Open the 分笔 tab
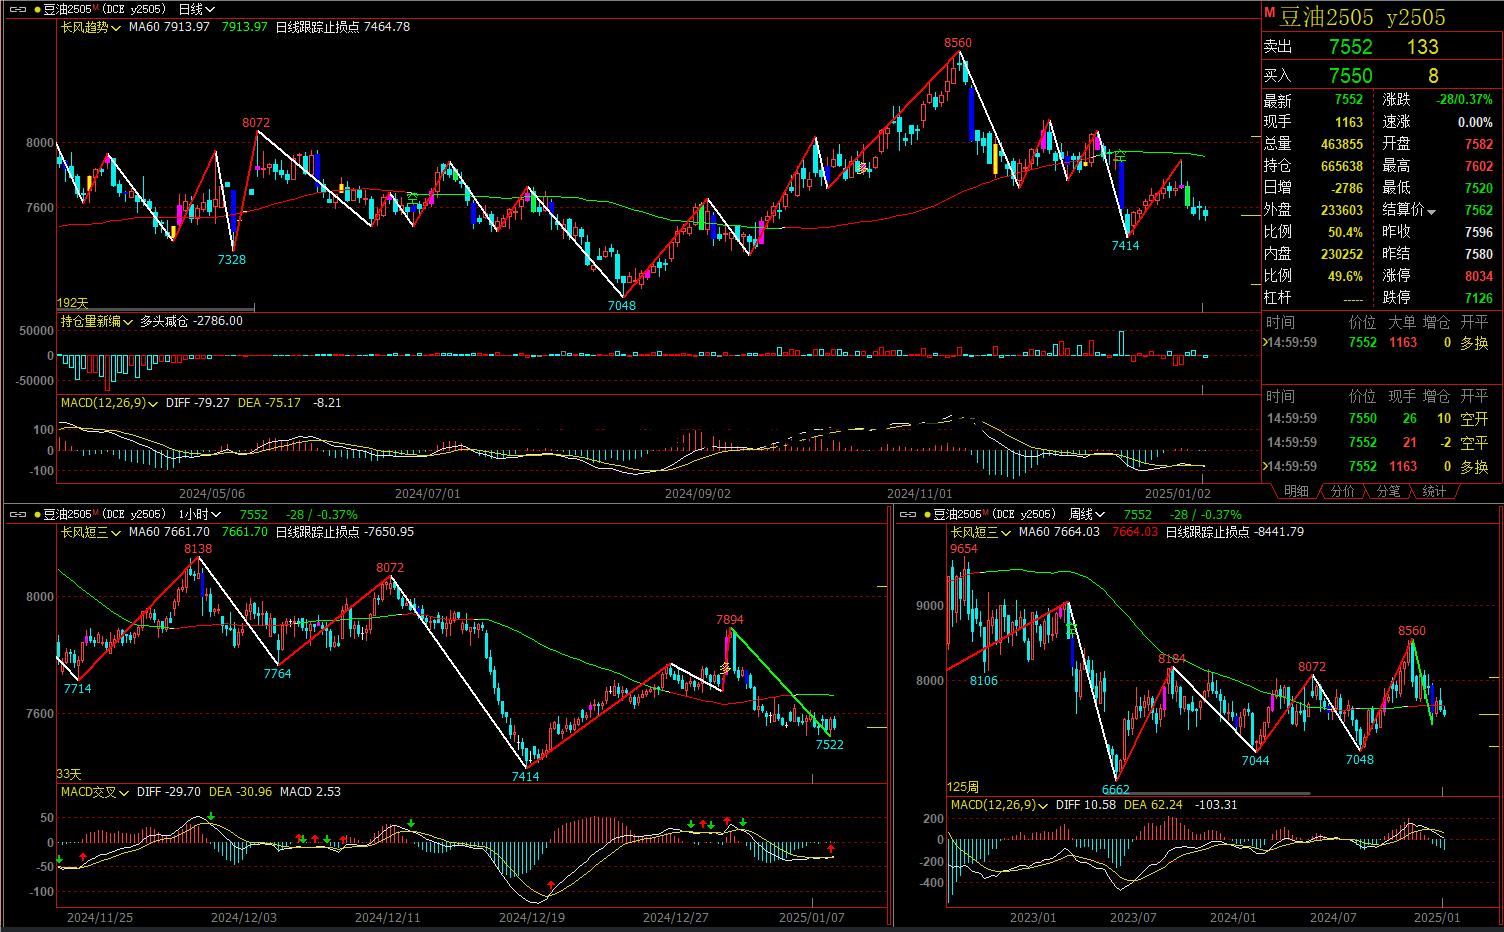 [x=1388, y=491]
